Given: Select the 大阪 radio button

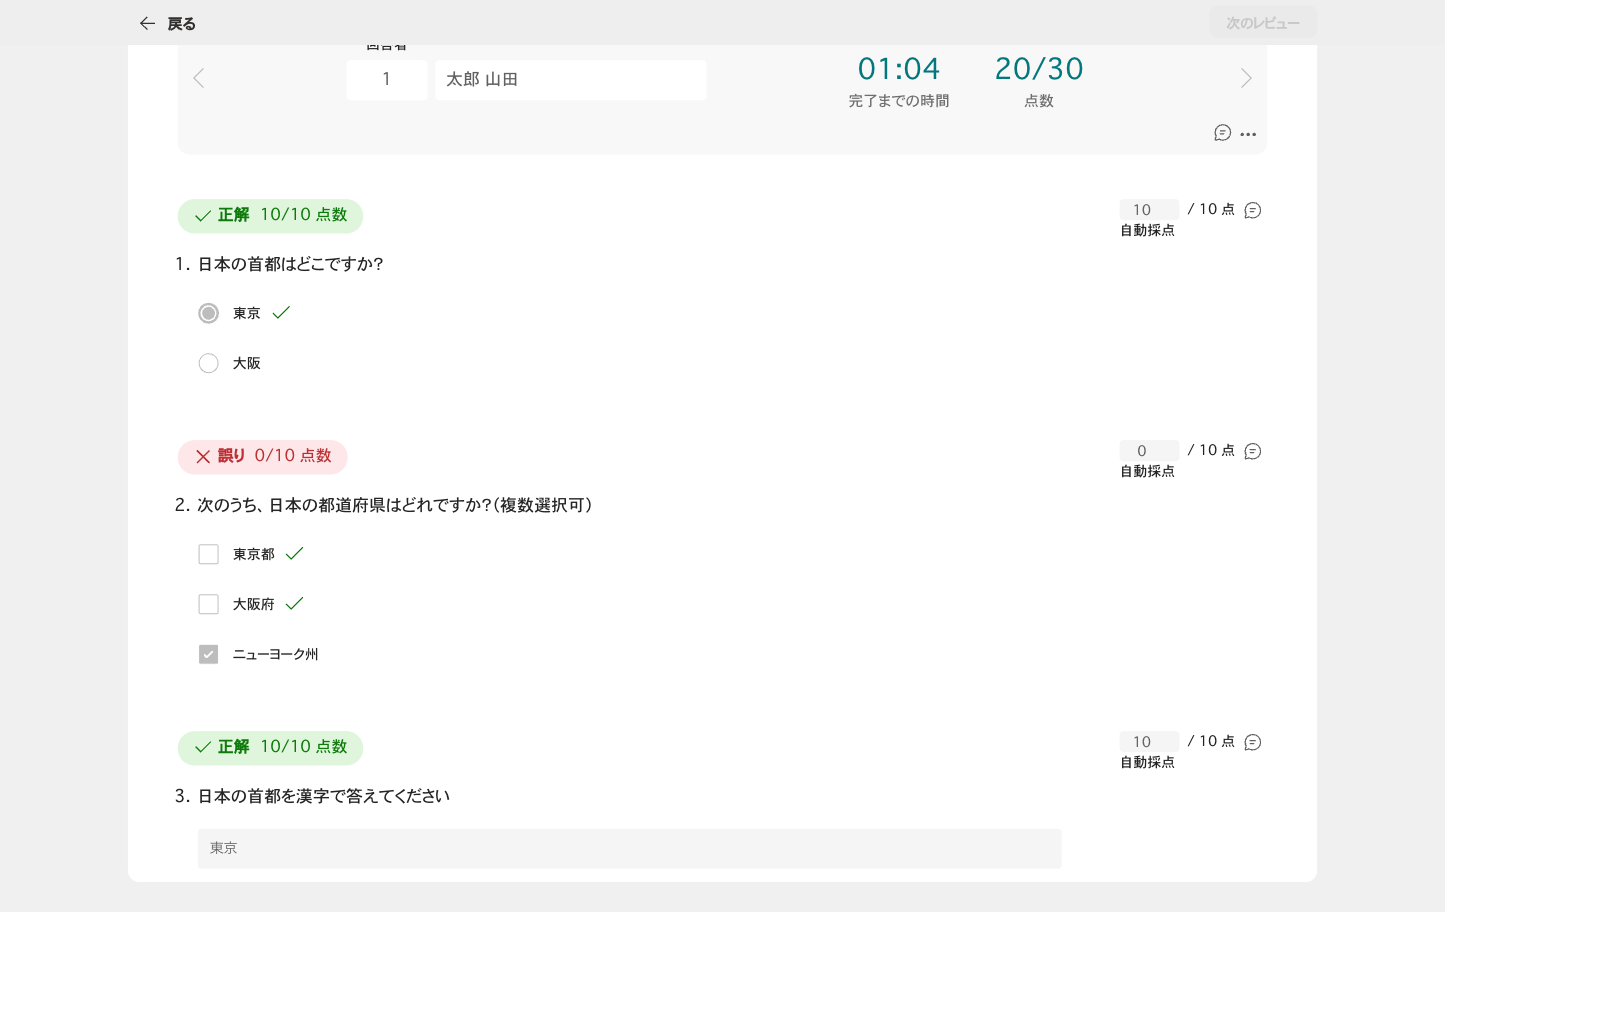Looking at the screenshot, I should coord(208,363).
